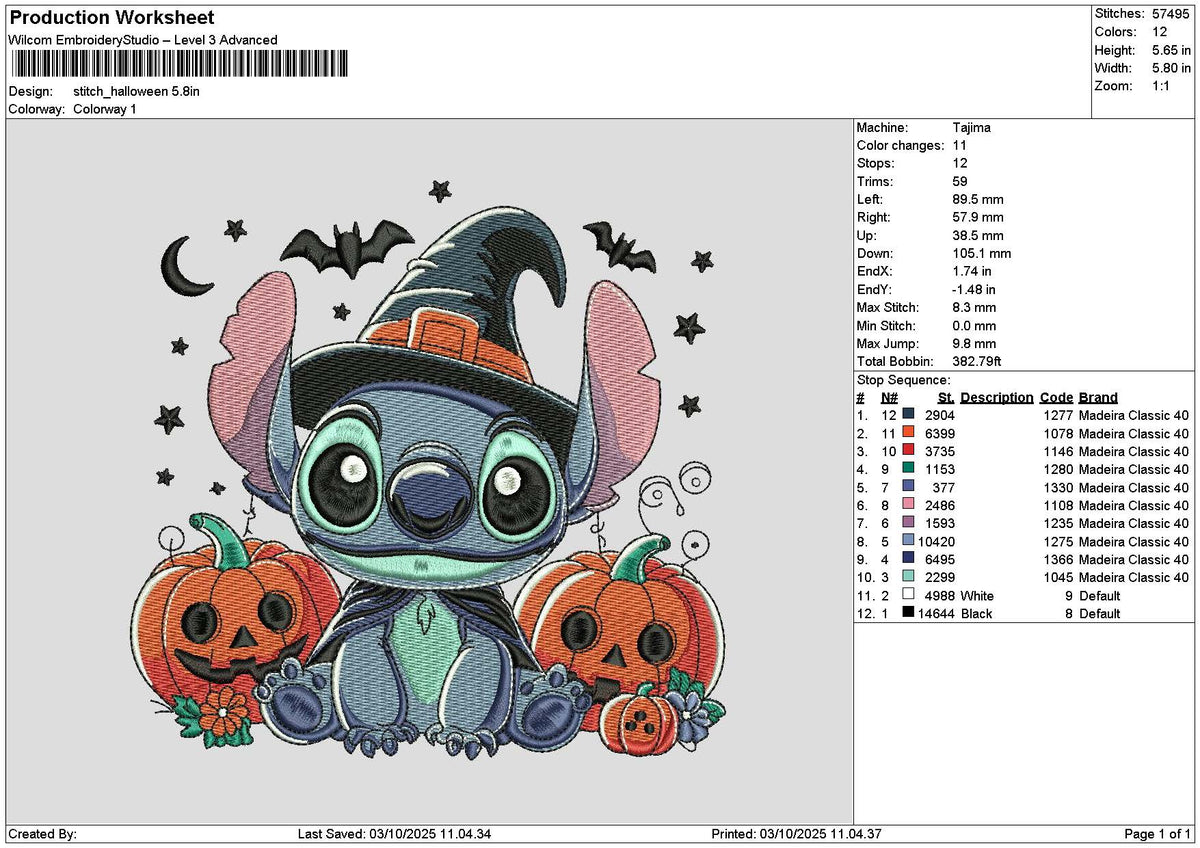This screenshot has height=848, width=1200.
Task: Pick the dark teal swatch for code 1277
Action: (x=908, y=414)
